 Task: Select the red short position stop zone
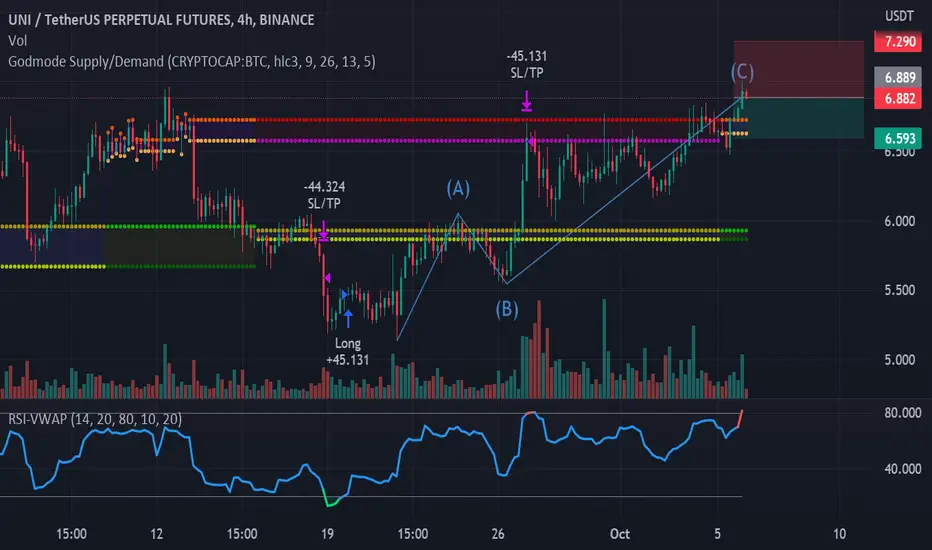point(798,69)
